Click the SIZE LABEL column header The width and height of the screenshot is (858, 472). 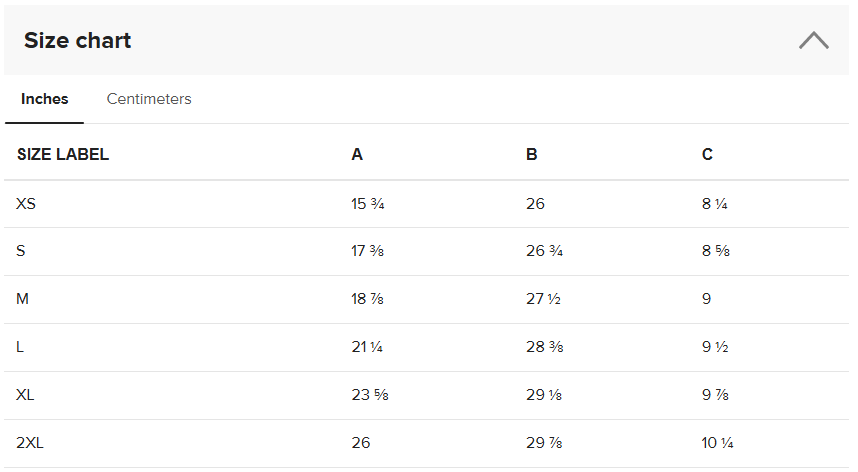click(63, 155)
